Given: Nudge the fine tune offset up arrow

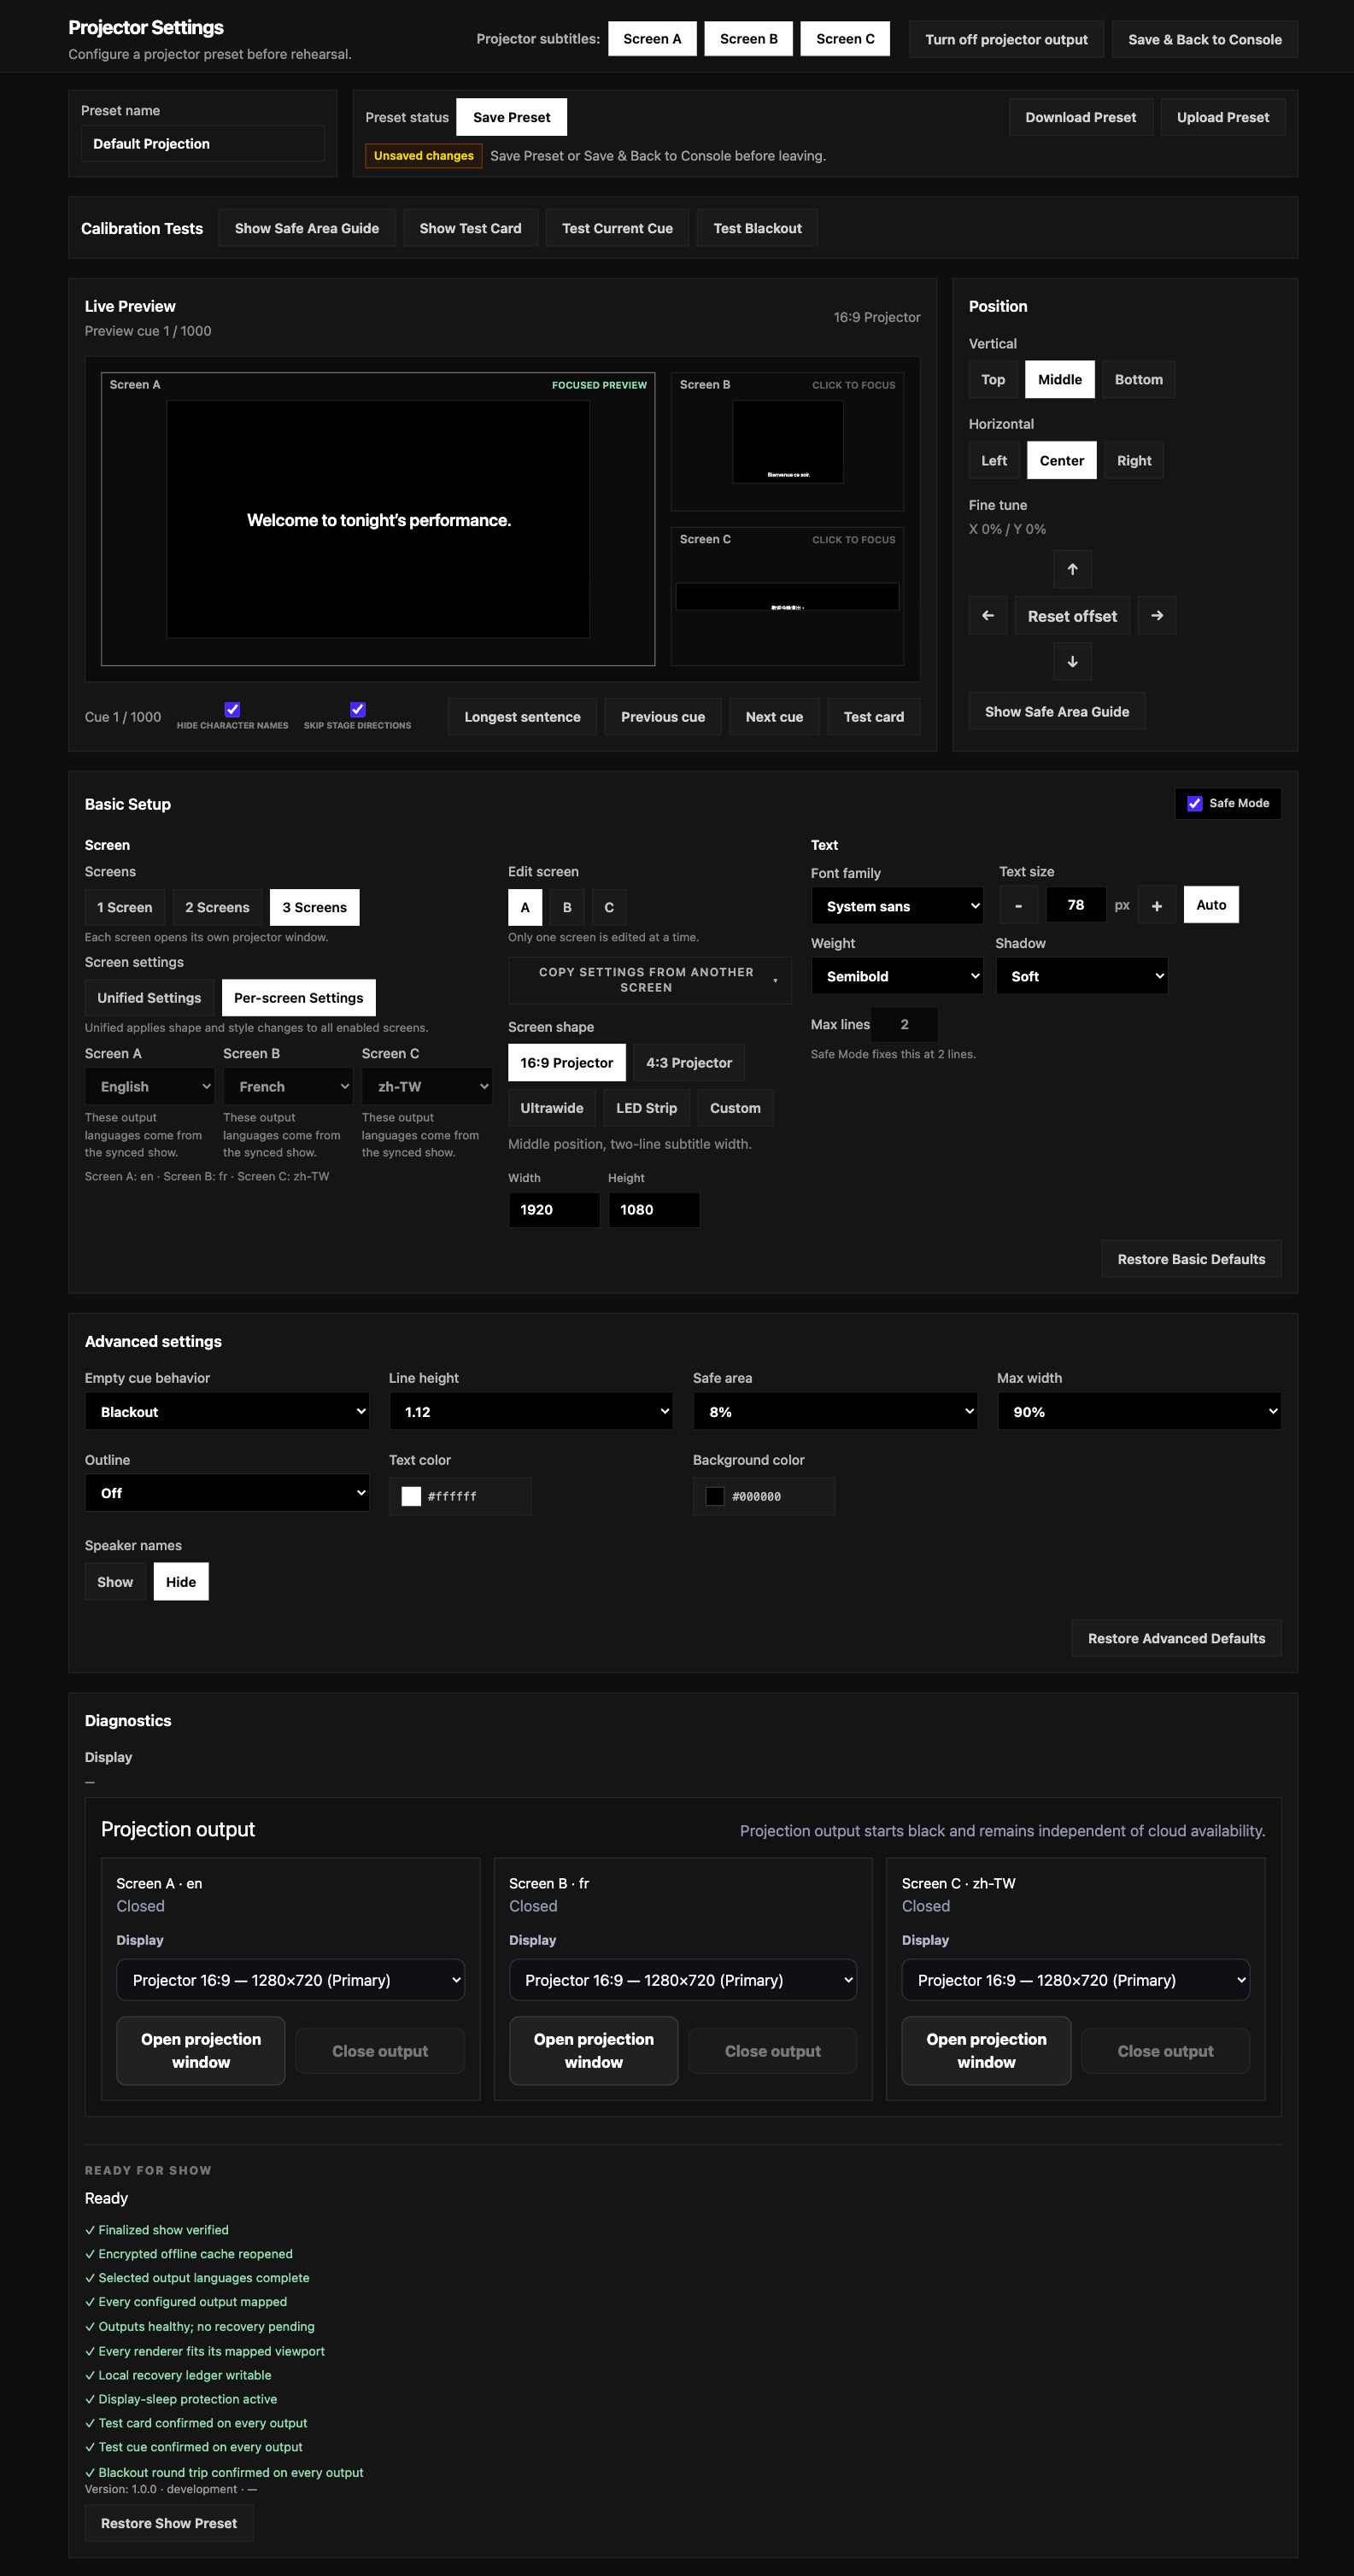Looking at the screenshot, I should click(1072, 569).
